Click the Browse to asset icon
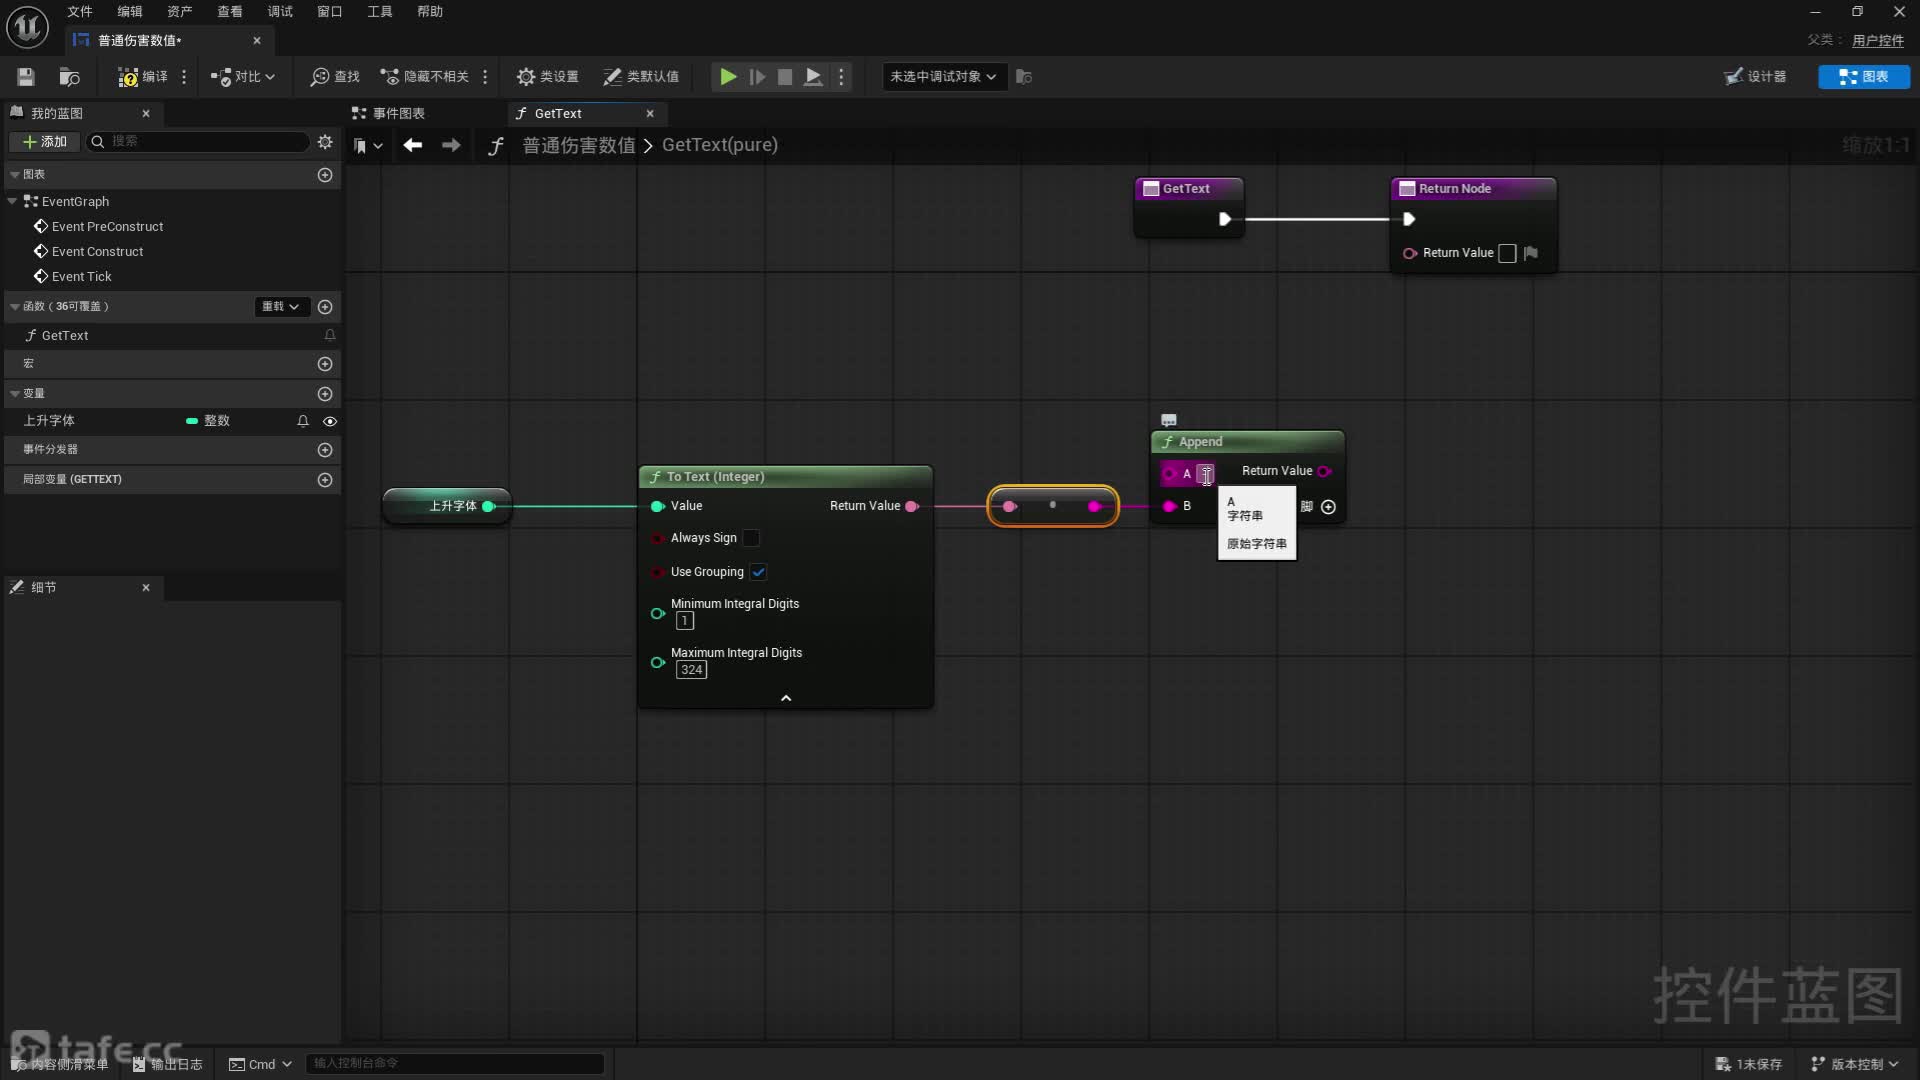This screenshot has height=1080, width=1920. [x=69, y=77]
